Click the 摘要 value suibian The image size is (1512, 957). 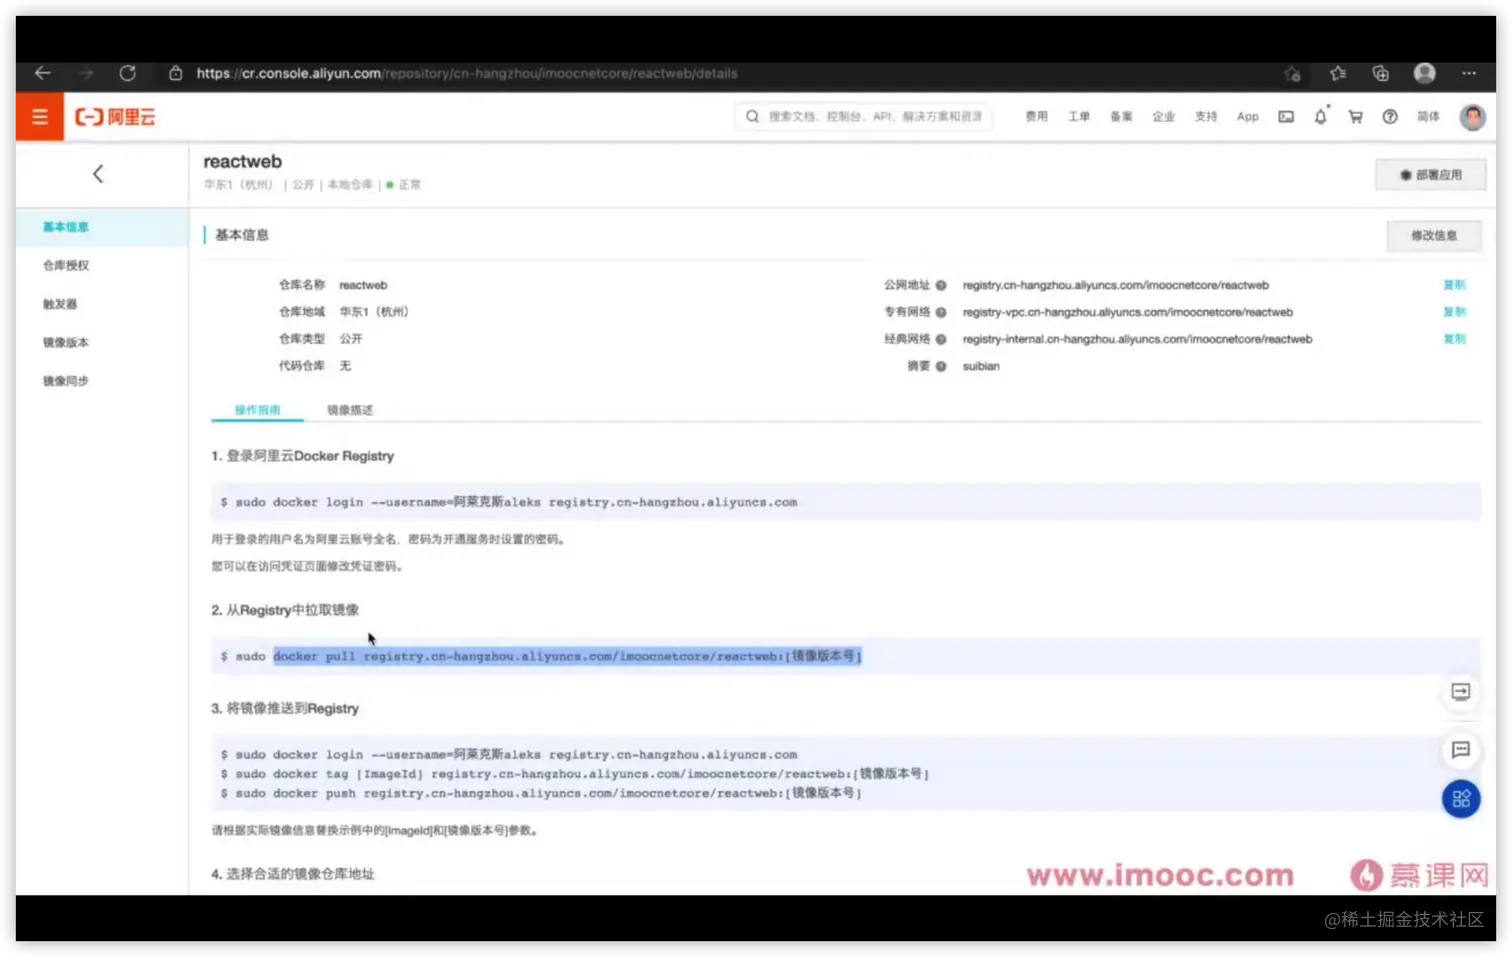(x=981, y=366)
